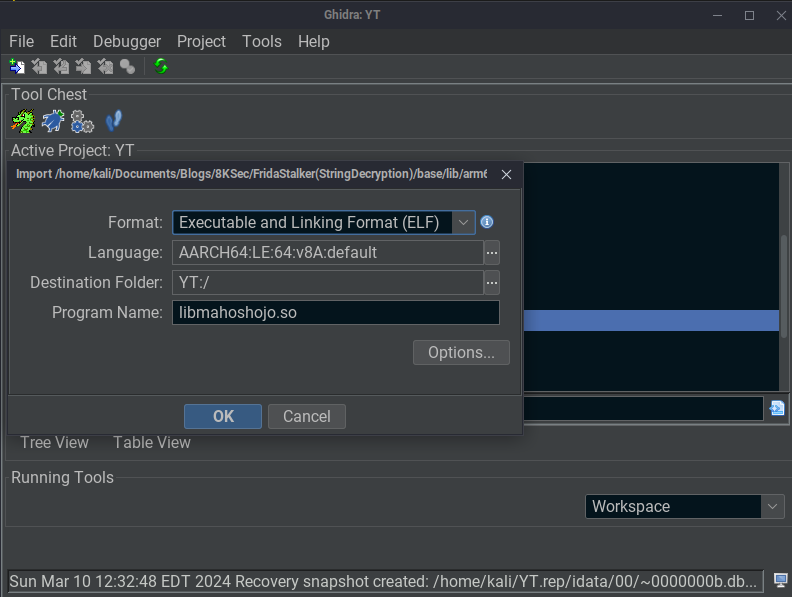Open the Emulator gears tool
This screenshot has height=597, width=792.
pyautogui.click(x=82, y=122)
